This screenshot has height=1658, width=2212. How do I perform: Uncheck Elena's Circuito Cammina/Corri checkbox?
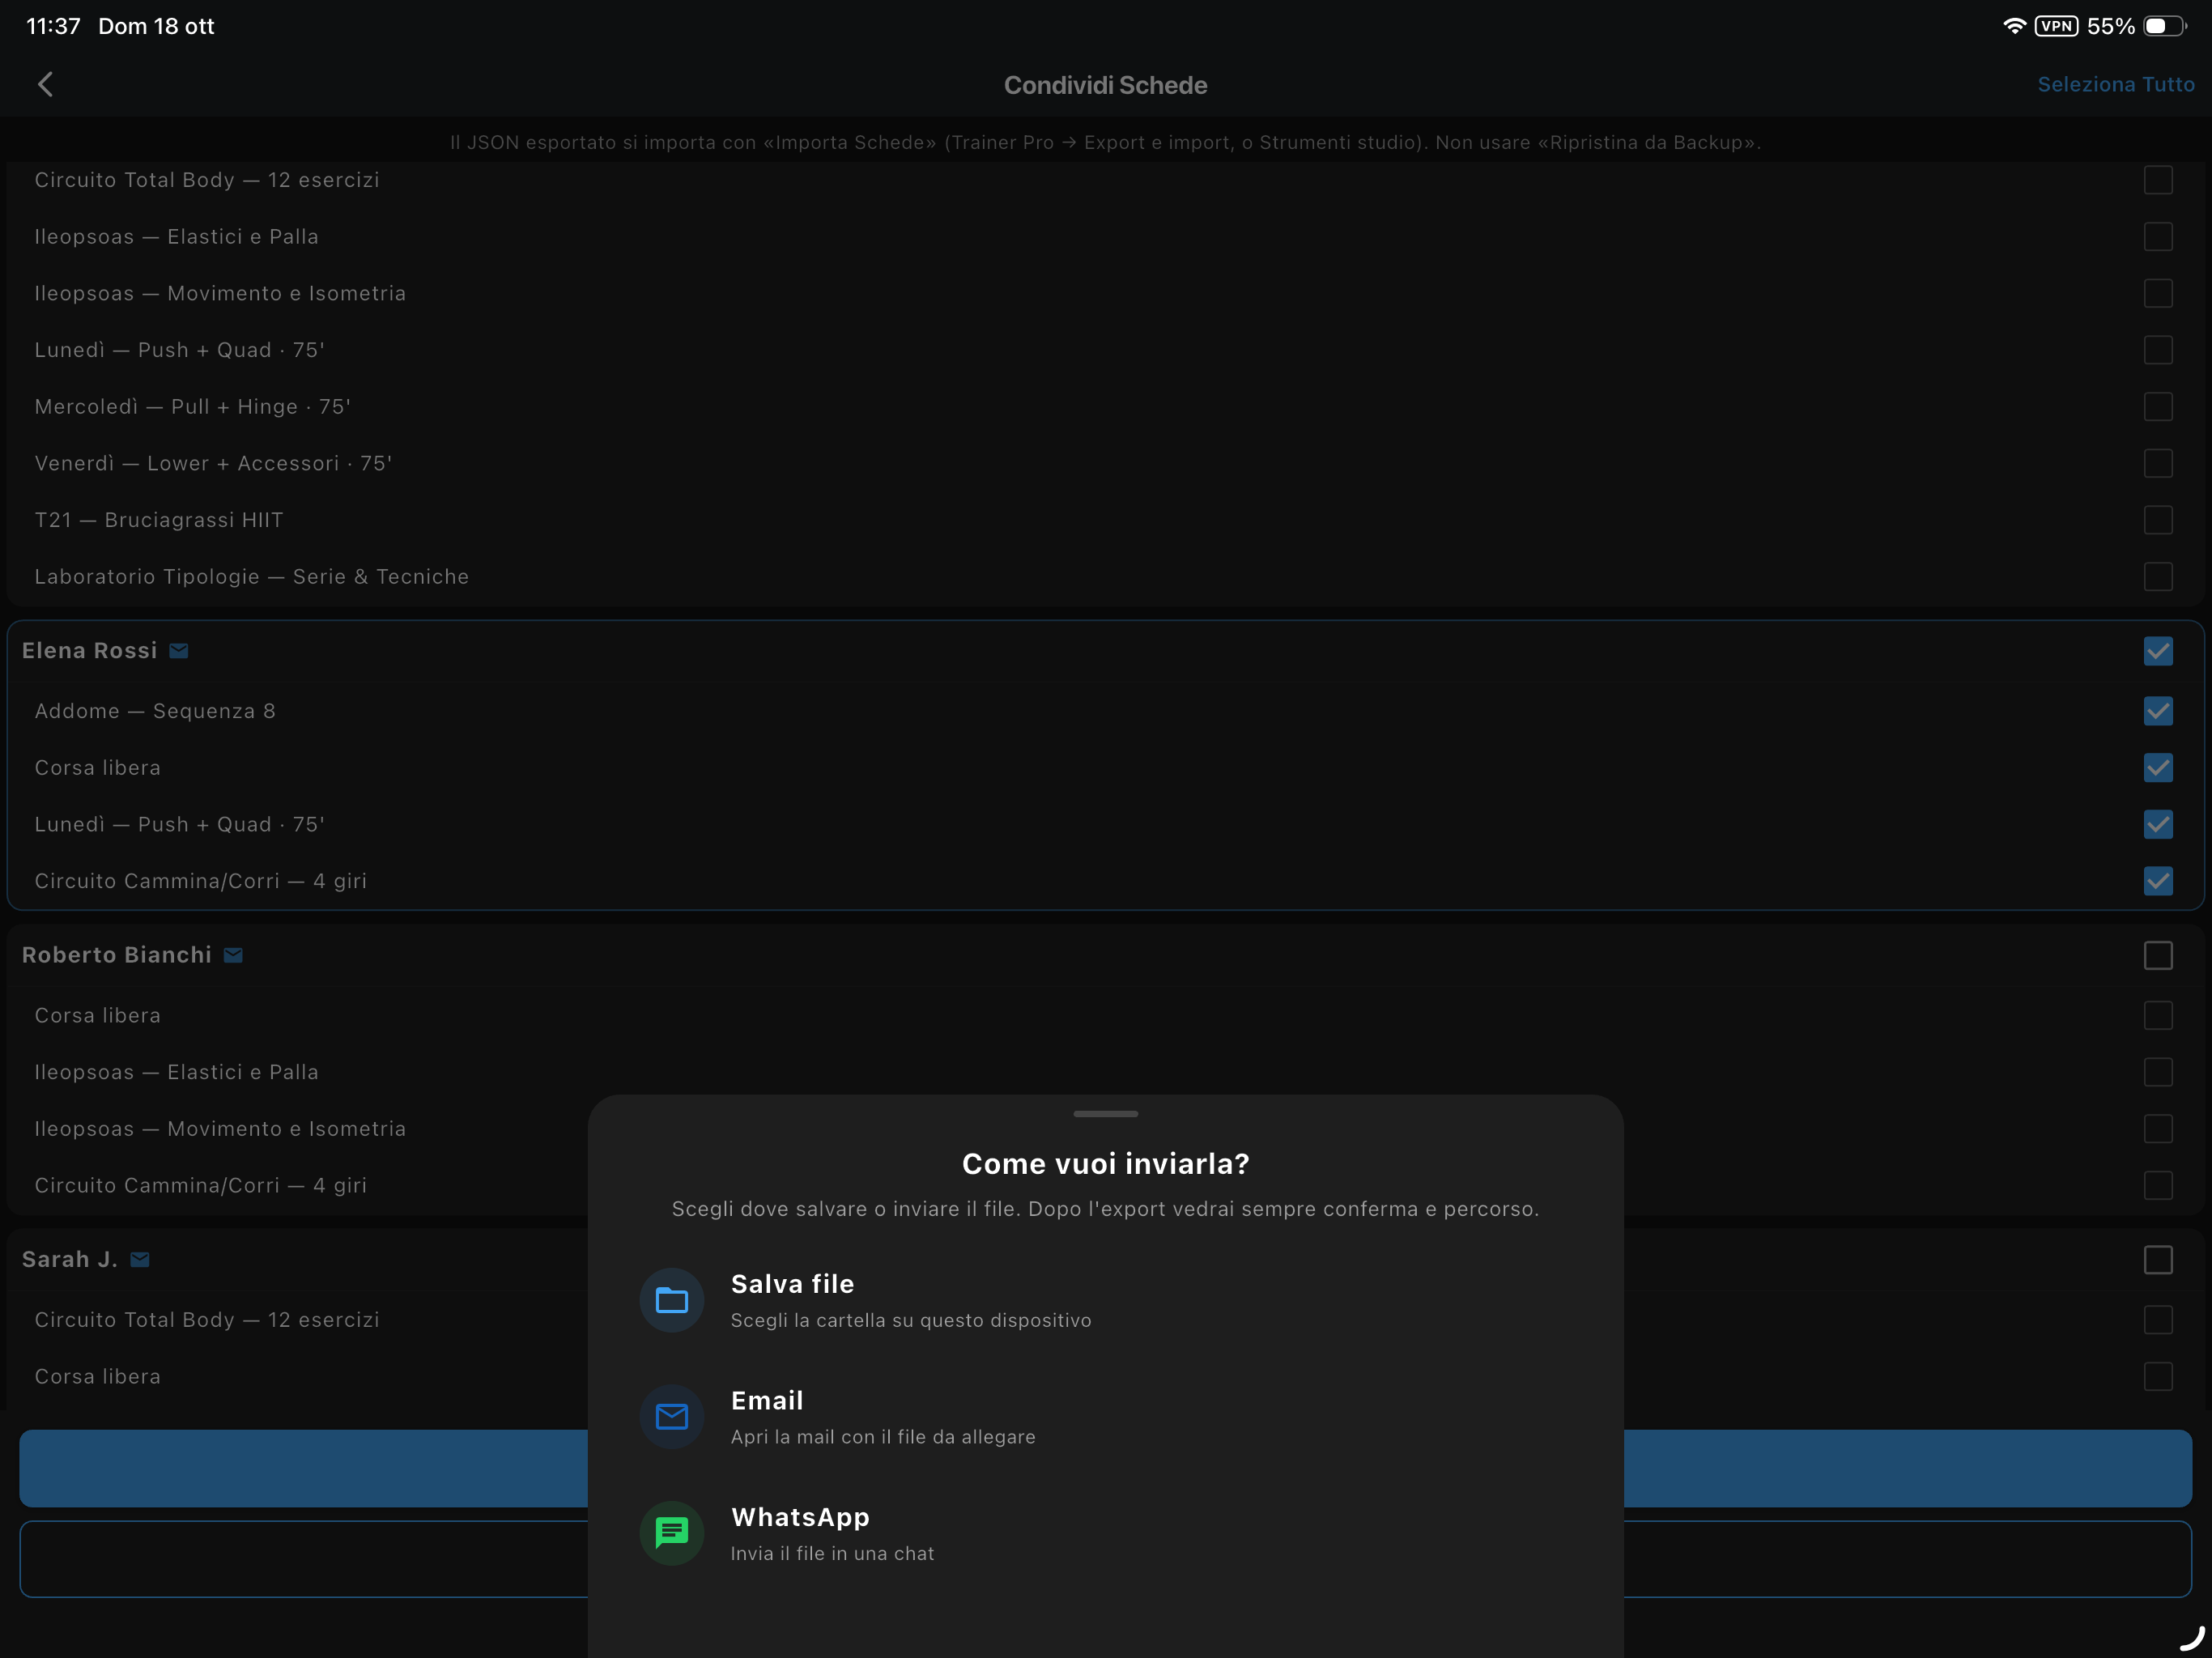point(2158,881)
